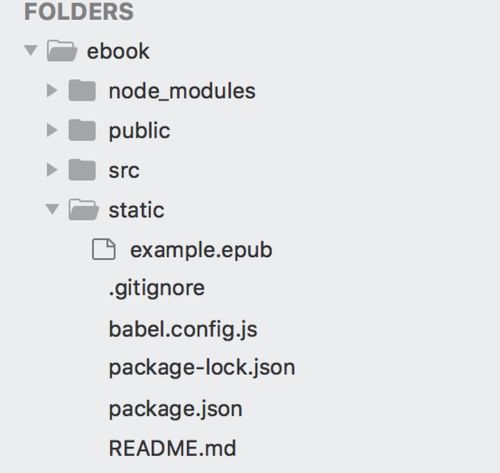Open babel.config.js in the editor

[x=183, y=329]
